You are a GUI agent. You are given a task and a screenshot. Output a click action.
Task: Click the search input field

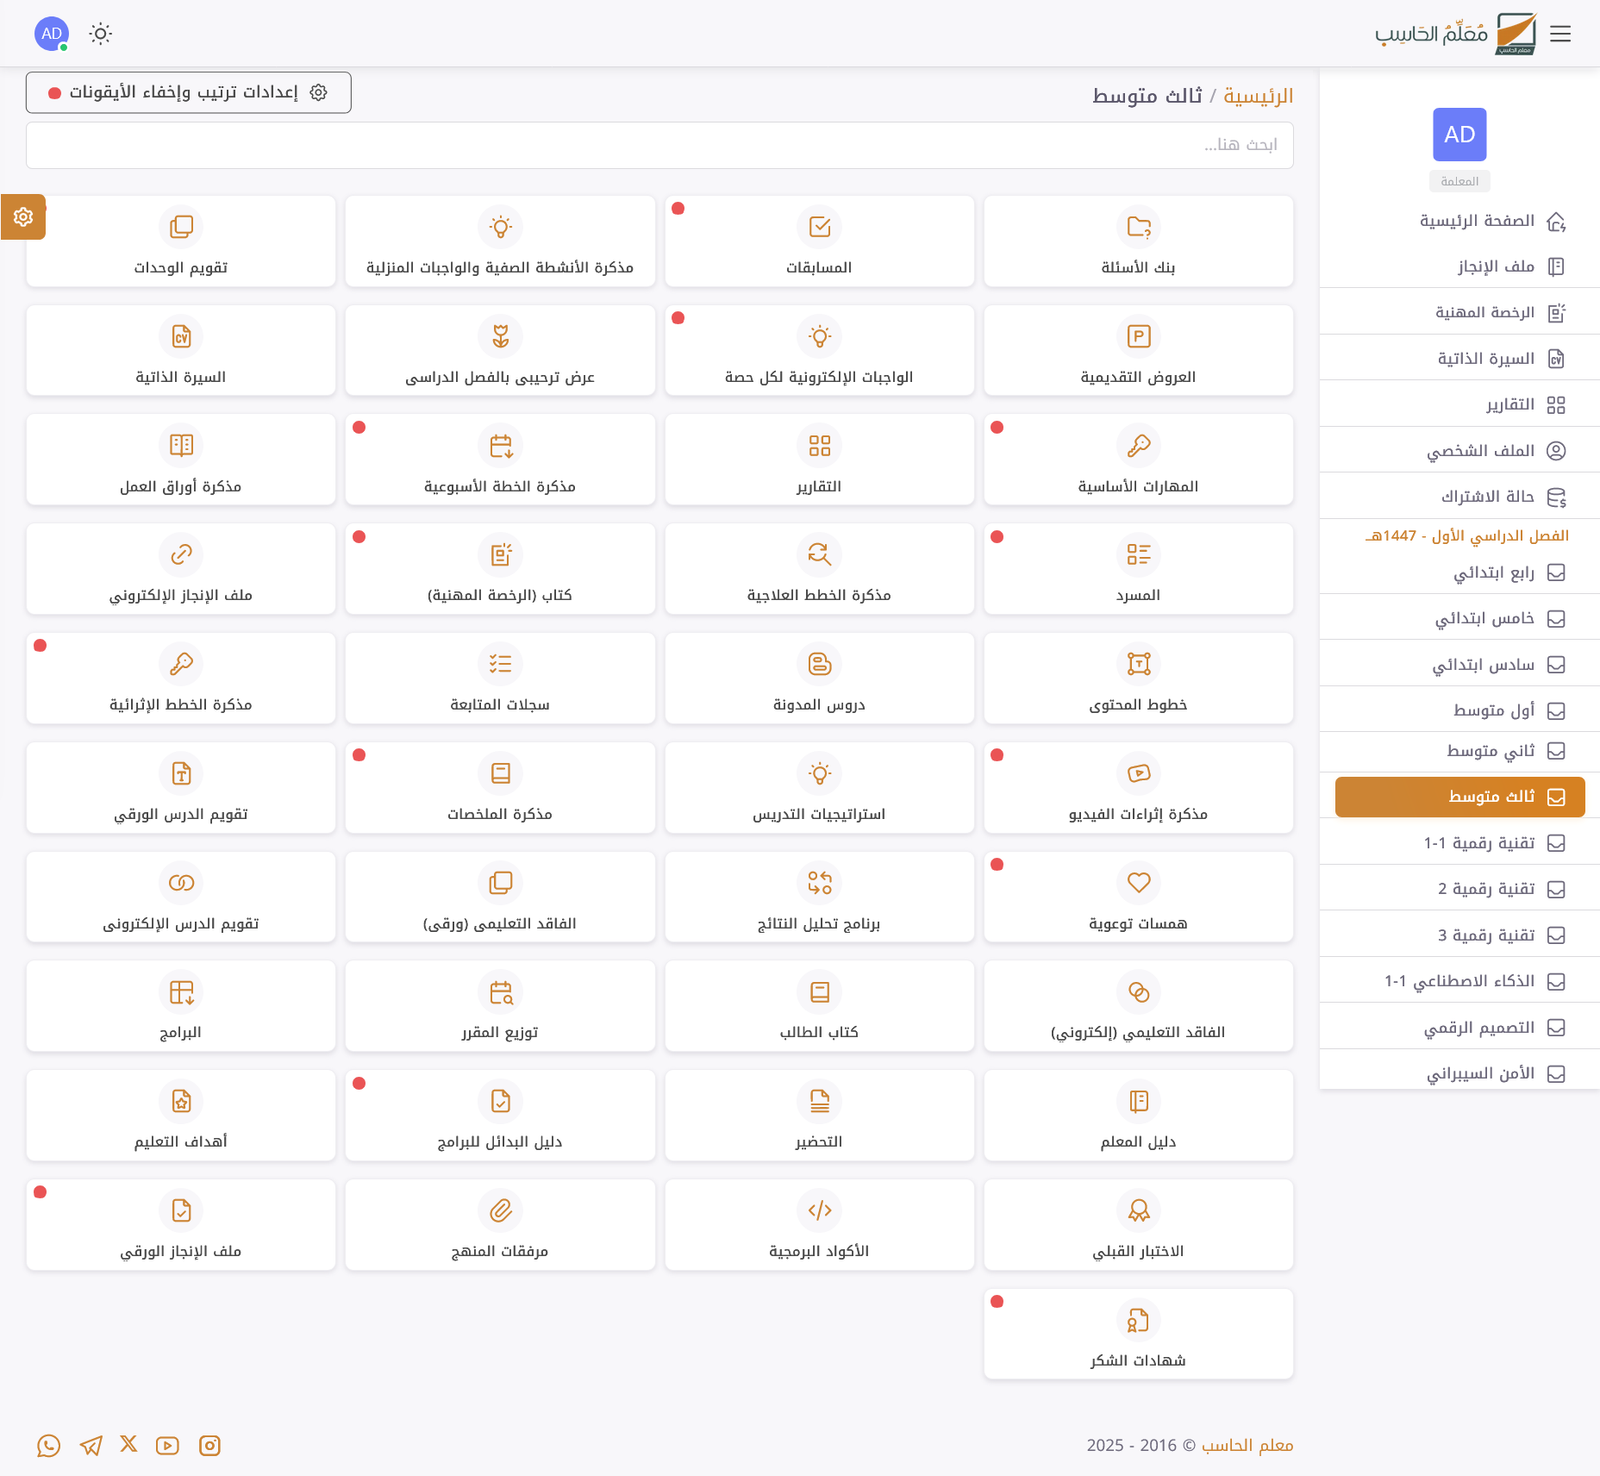point(660,145)
